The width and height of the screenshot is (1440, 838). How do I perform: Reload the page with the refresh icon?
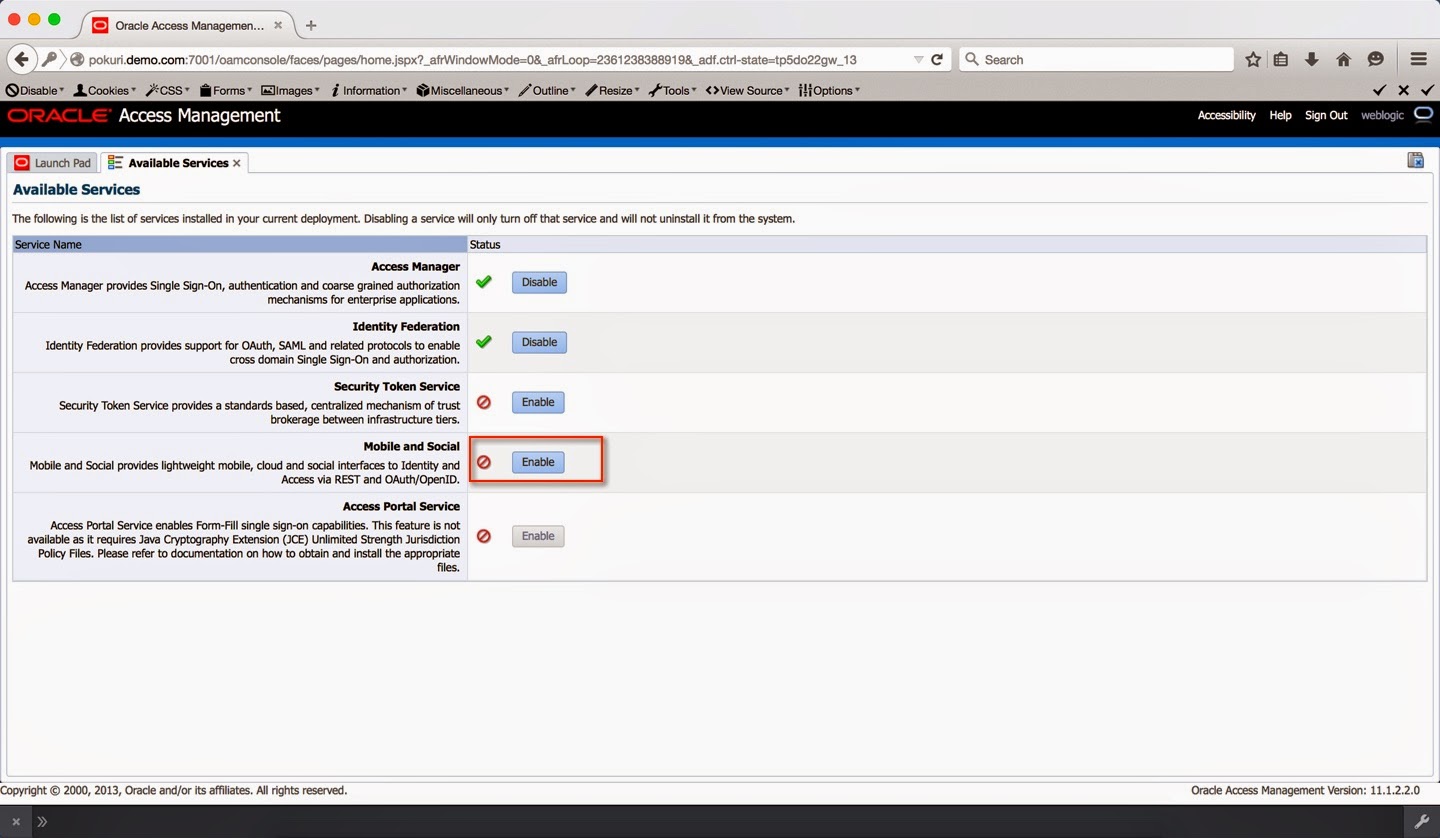(x=937, y=59)
